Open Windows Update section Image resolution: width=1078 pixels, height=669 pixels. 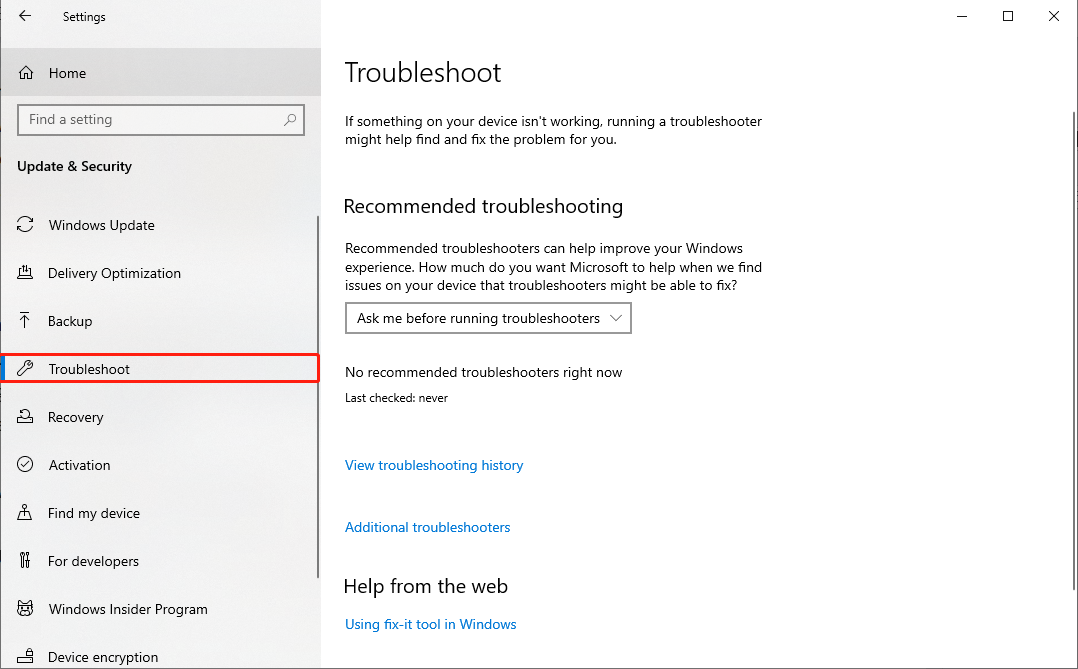click(x=160, y=225)
